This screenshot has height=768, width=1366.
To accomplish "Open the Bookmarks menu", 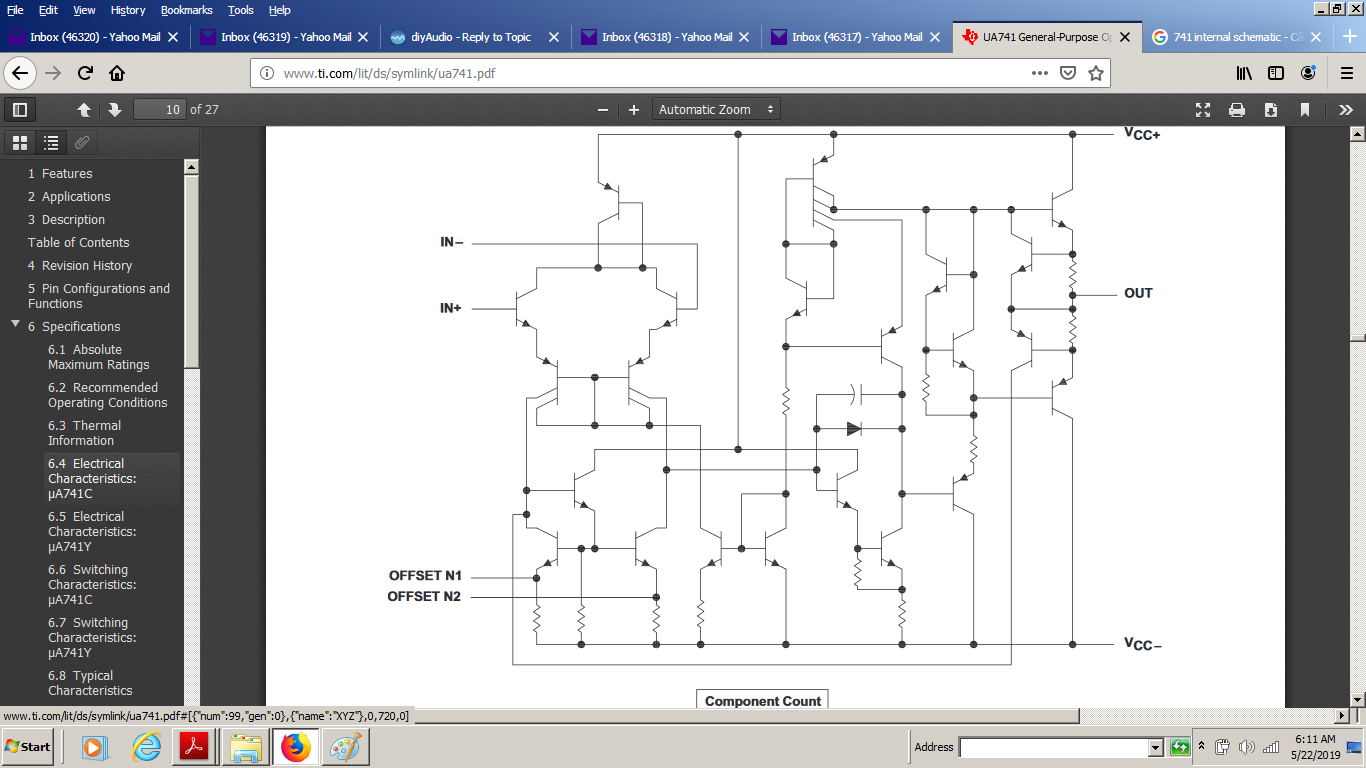I will [187, 10].
